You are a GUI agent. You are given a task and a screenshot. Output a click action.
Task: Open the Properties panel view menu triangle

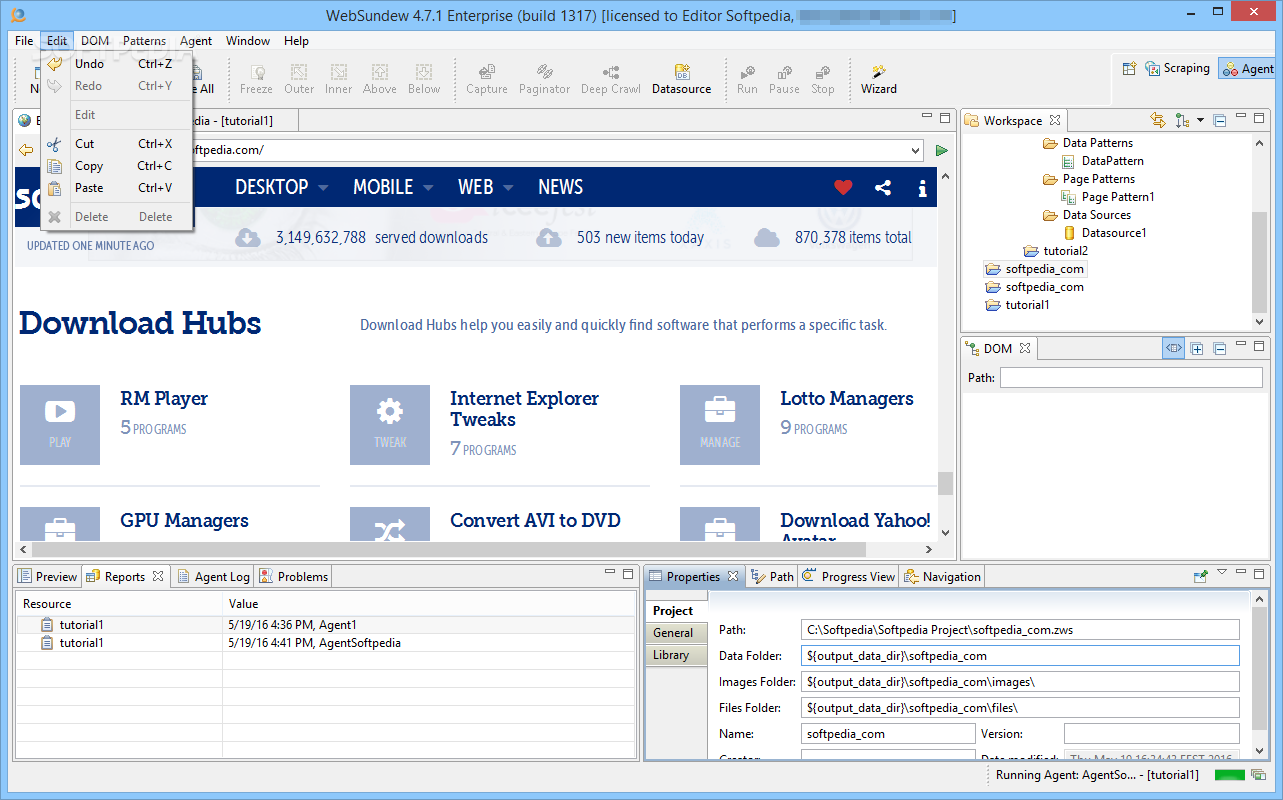coord(1222,573)
